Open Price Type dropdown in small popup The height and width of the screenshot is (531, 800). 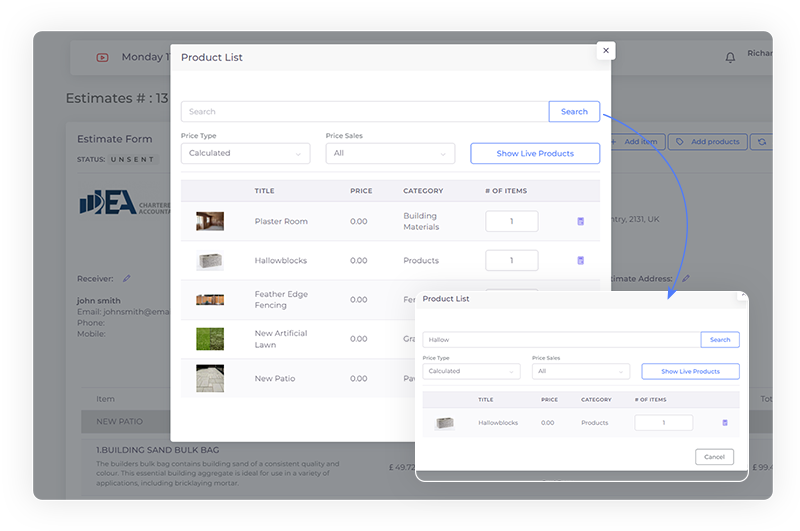point(471,371)
